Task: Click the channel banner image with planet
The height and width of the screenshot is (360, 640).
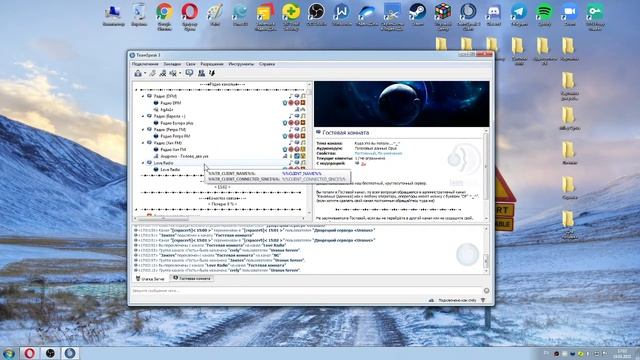Action: [401, 104]
